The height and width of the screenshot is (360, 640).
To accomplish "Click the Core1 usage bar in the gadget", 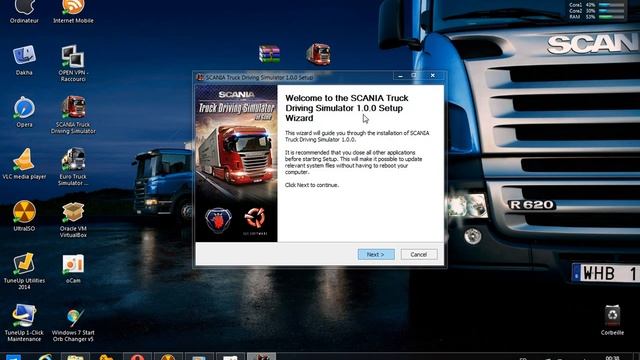I will [611, 5].
